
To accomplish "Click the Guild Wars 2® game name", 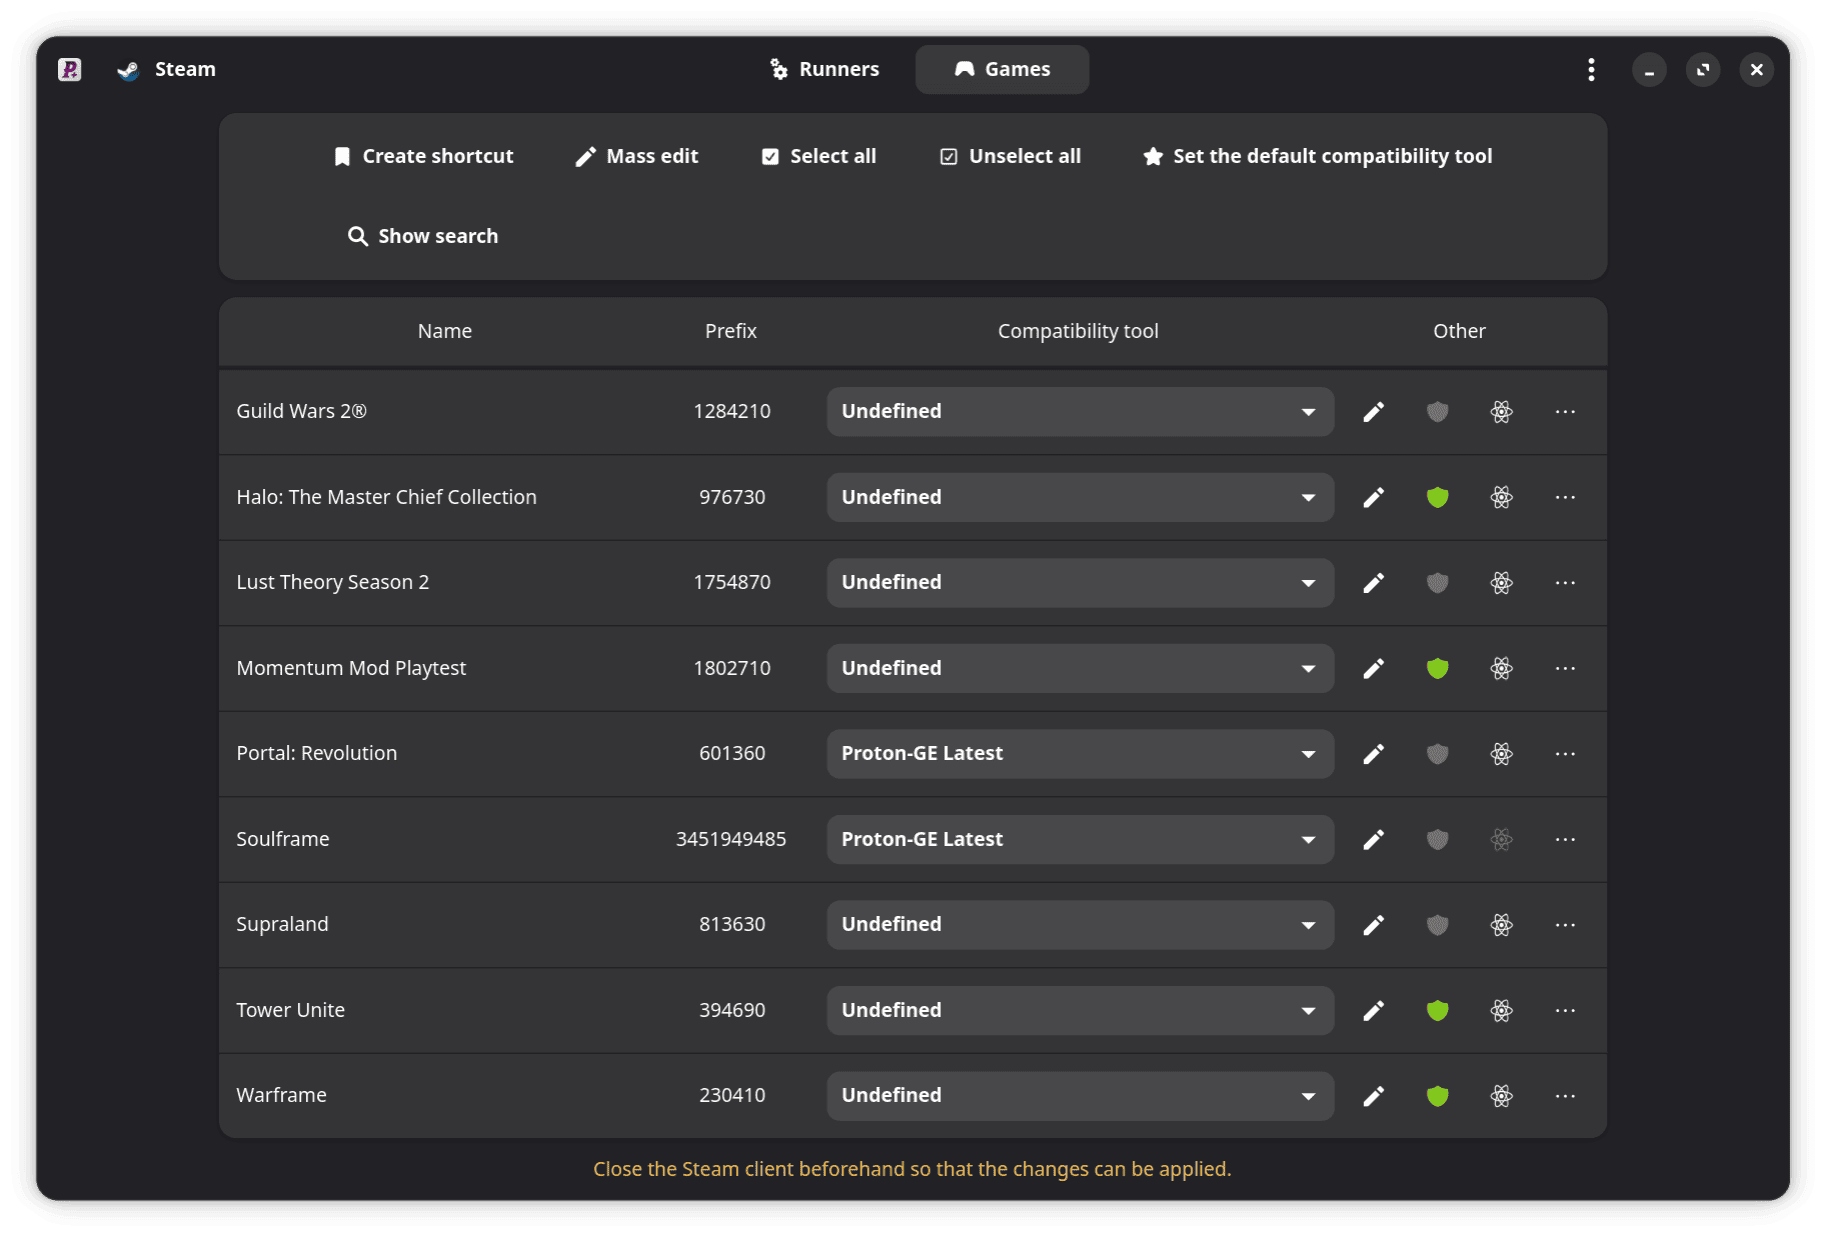I will (301, 412).
